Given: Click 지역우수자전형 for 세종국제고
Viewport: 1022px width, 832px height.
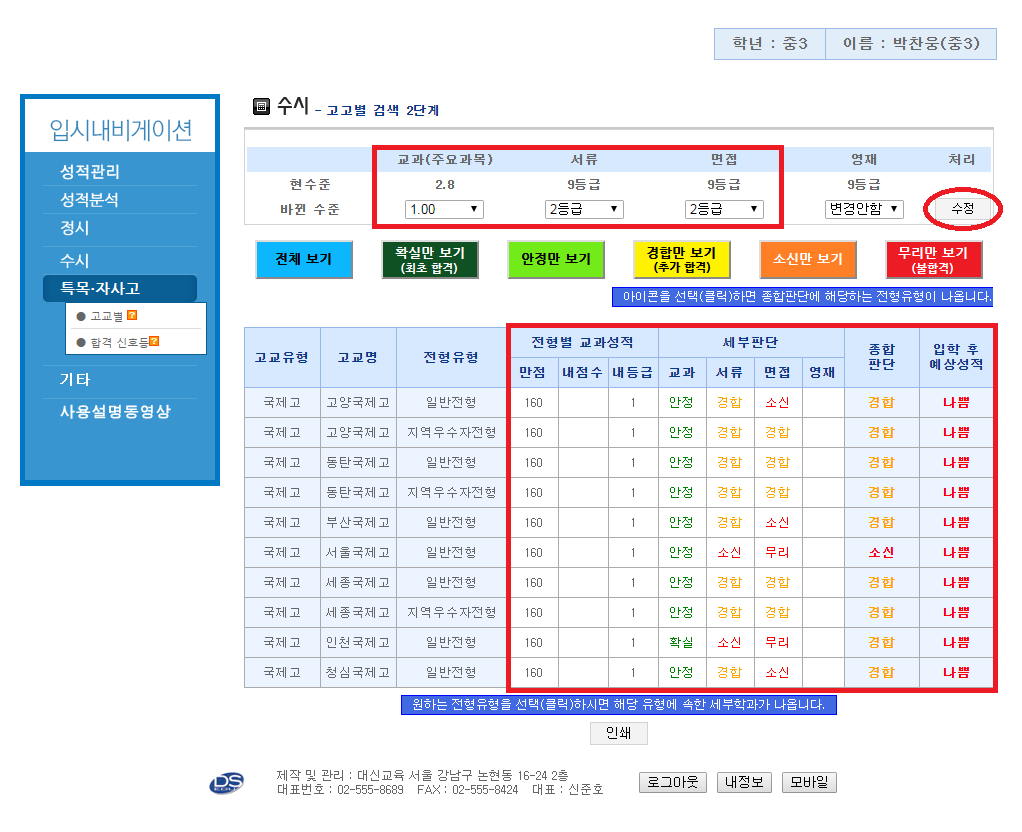Looking at the screenshot, I should point(452,612).
